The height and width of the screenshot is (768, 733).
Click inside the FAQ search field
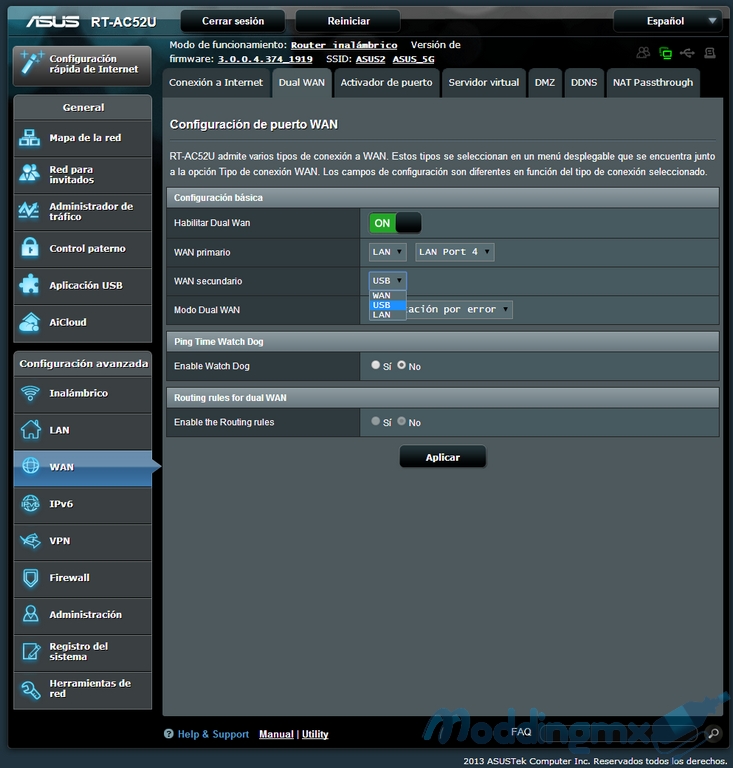(x=619, y=733)
